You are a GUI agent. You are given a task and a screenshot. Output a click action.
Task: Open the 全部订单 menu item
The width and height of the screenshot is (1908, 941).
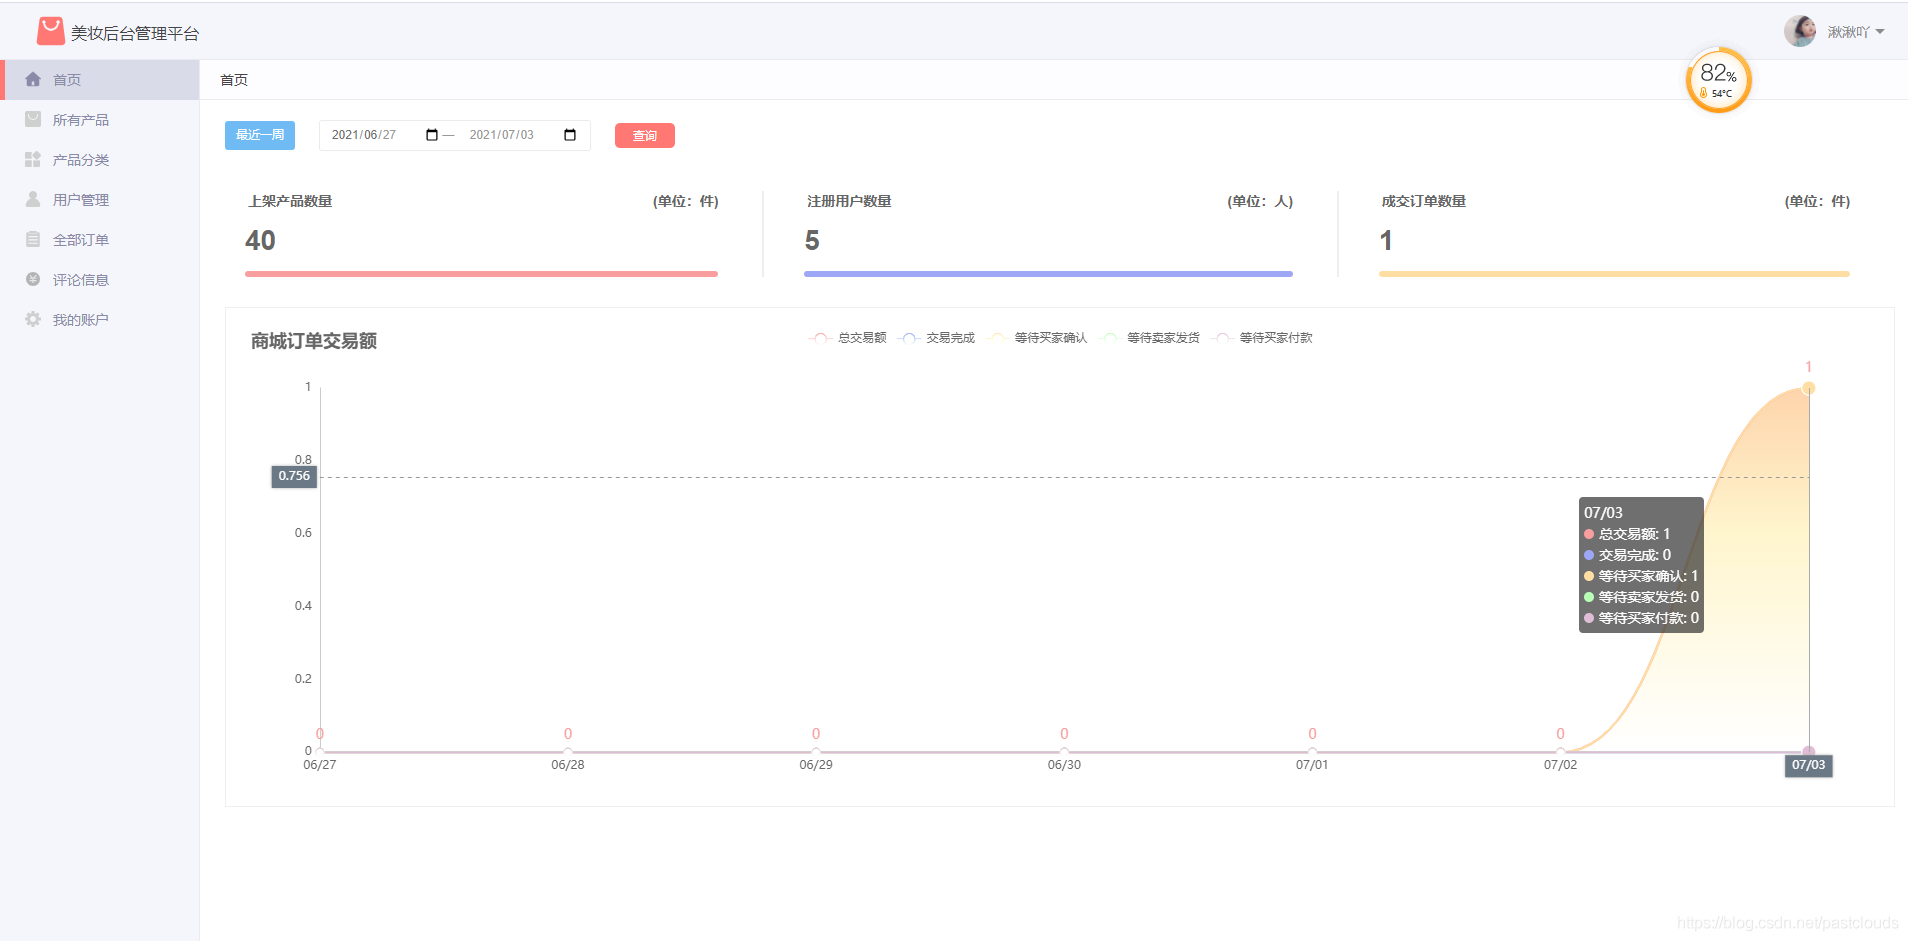click(100, 240)
